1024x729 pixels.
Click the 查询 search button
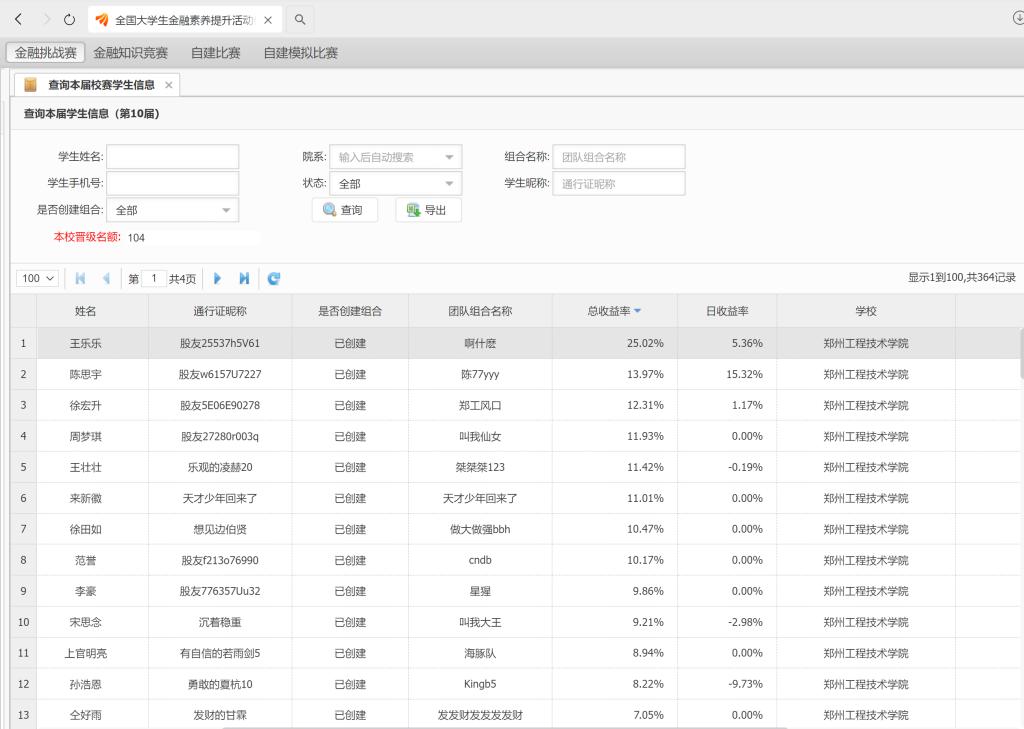click(x=345, y=210)
